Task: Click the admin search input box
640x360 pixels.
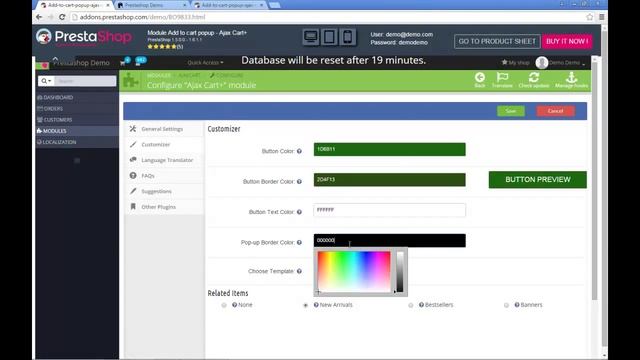Action: (x=85, y=81)
